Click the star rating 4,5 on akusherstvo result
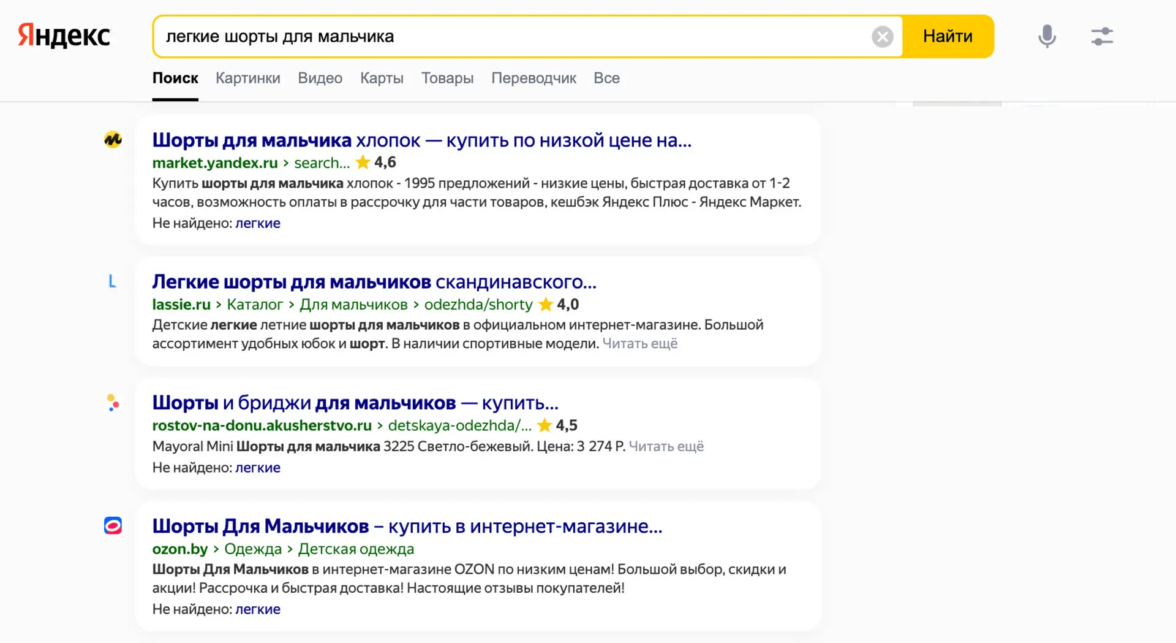The width and height of the screenshot is (1176, 643). tap(557, 425)
